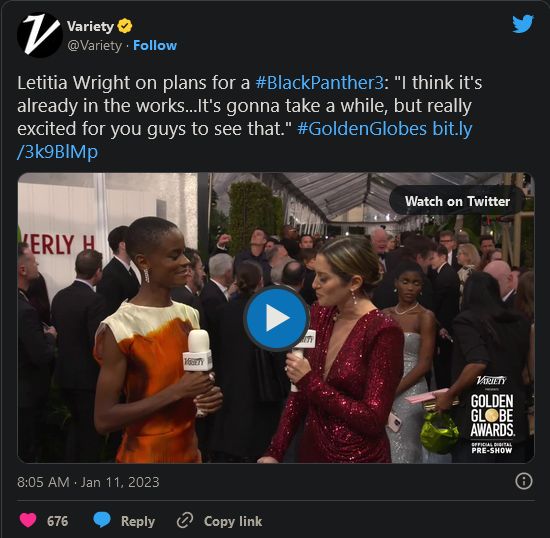Play the Letitia Wright interview video
This screenshot has height=538, width=550.
tap(276, 318)
